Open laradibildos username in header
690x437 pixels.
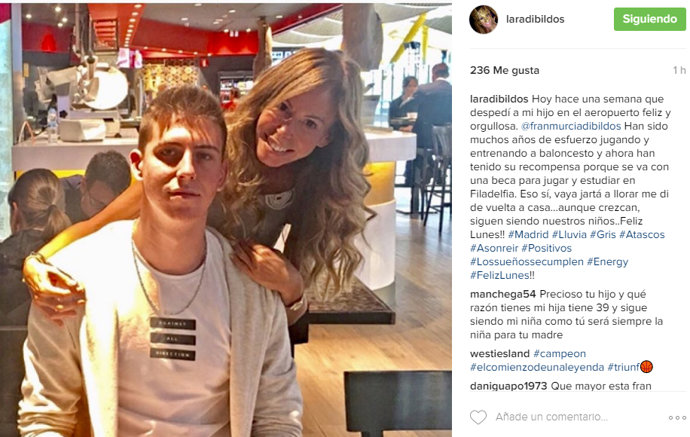[535, 19]
